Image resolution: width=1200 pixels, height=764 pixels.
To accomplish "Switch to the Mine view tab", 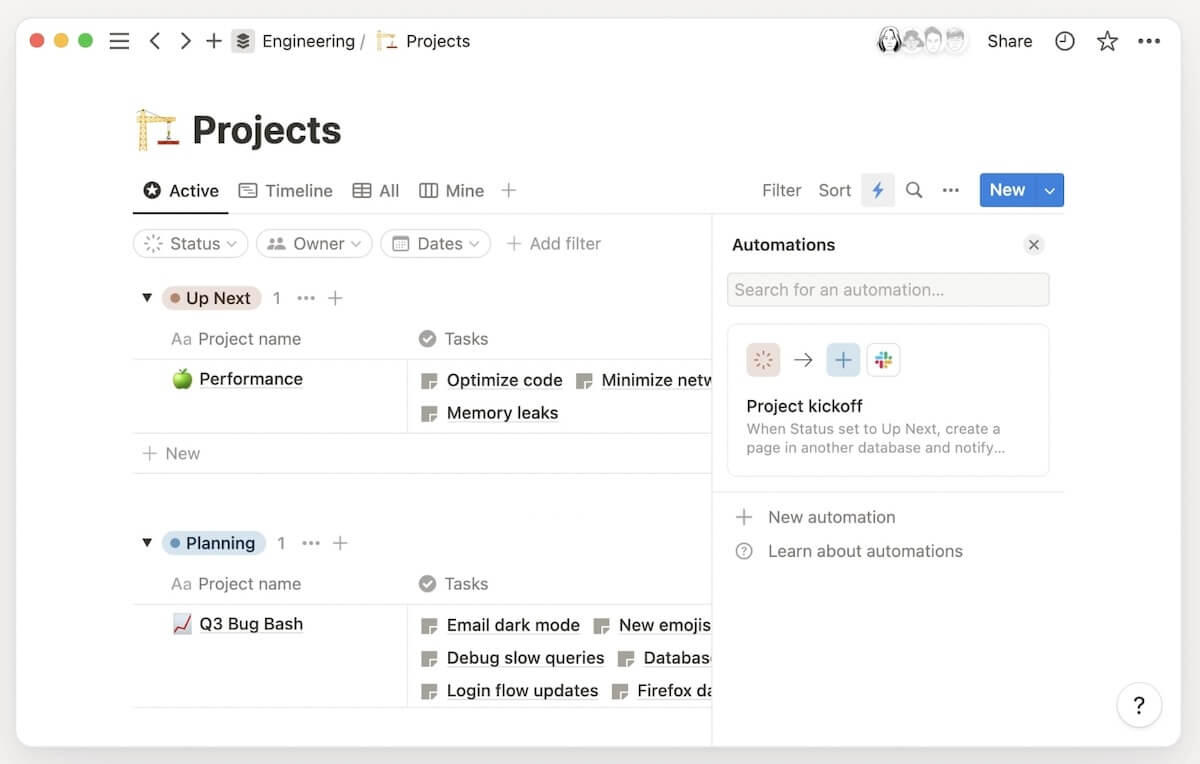I will pyautogui.click(x=452, y=190).
